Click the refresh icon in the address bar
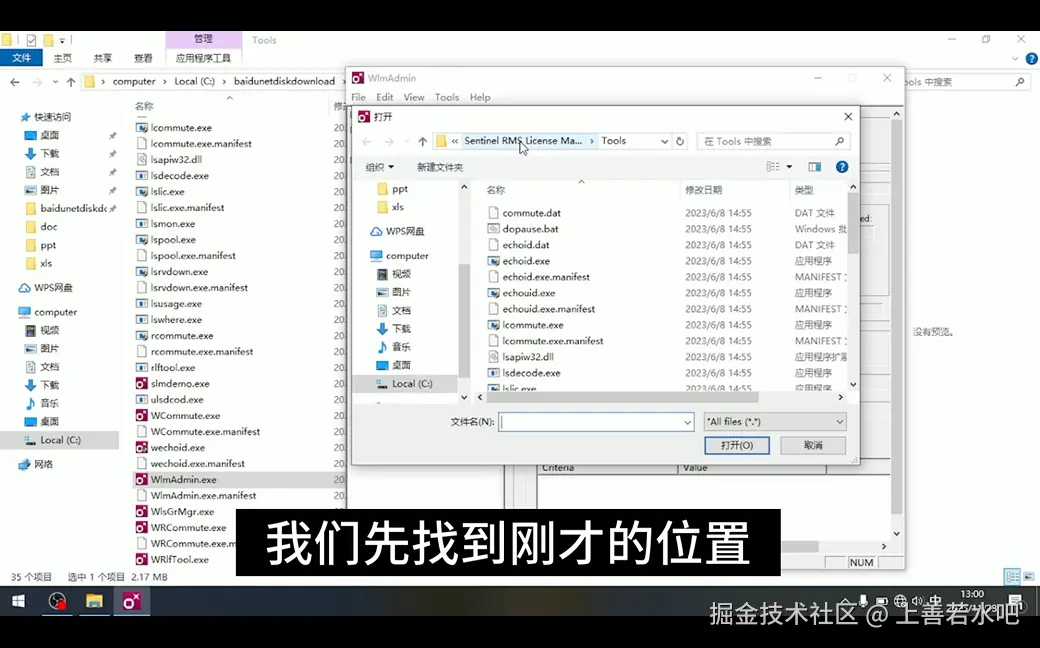The height and width of the screenshot is (648, 1040). pyautogui.click(x=679, y=141)
